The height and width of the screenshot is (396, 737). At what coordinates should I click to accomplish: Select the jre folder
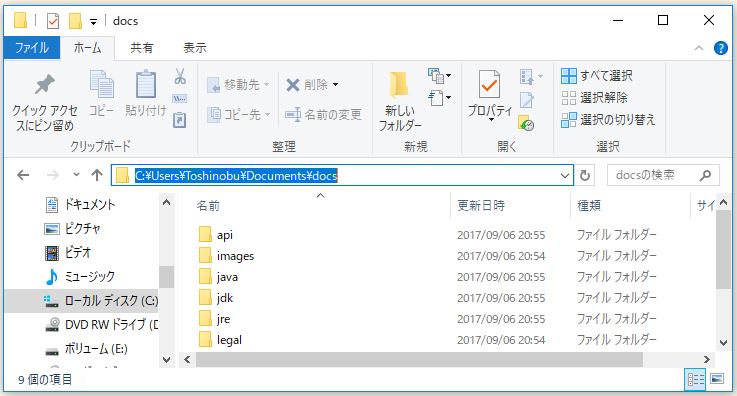[x=215, y=319]
